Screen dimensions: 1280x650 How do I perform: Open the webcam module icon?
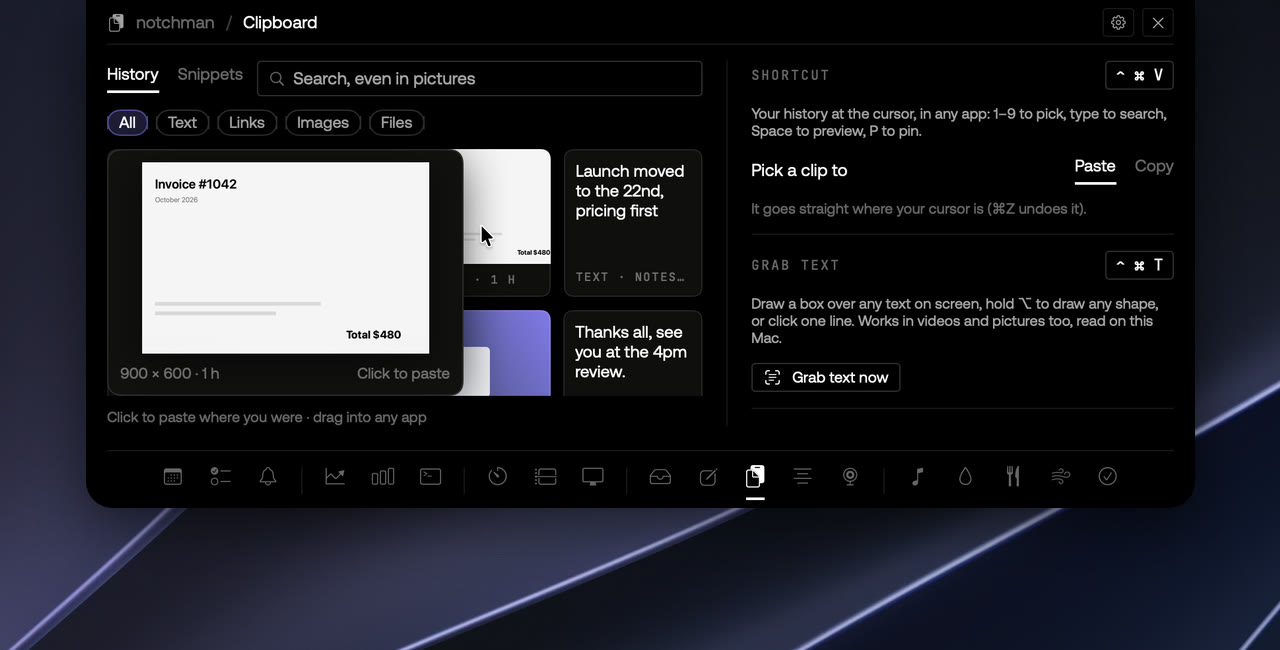tap(850, 477)
